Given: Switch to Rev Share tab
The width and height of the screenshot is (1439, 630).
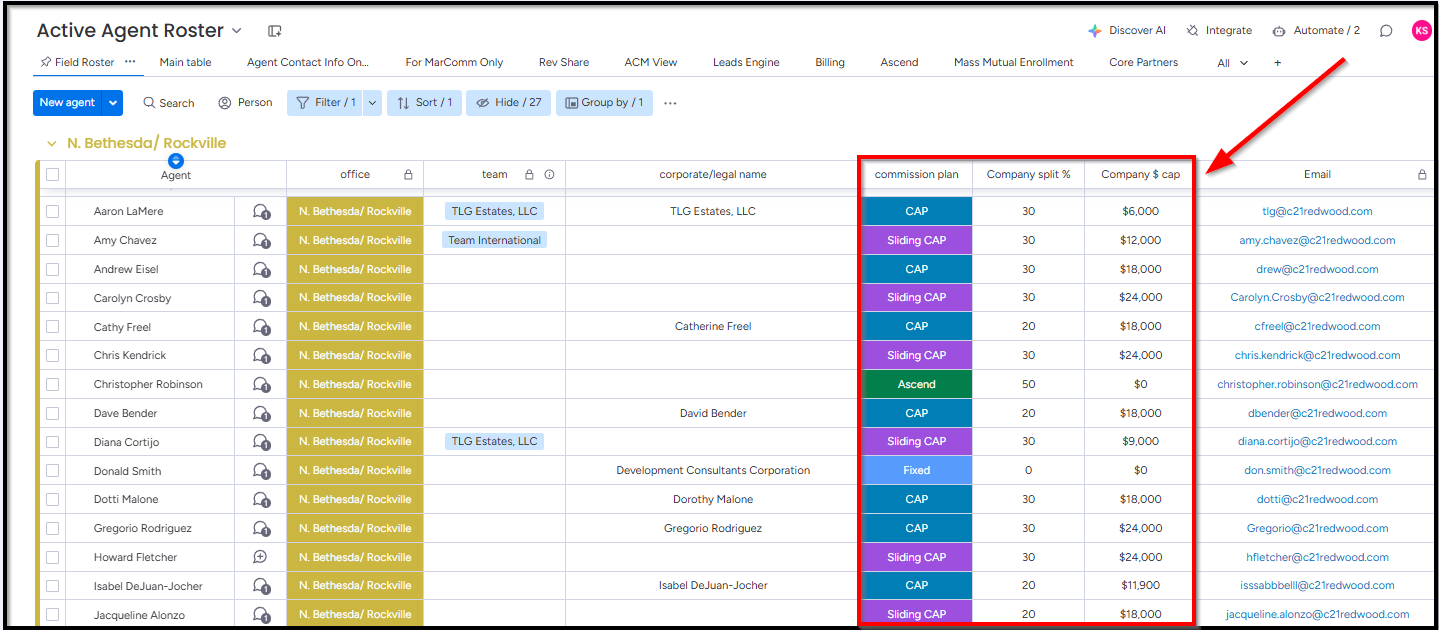Looking at the screenshot, I should 564,62.
